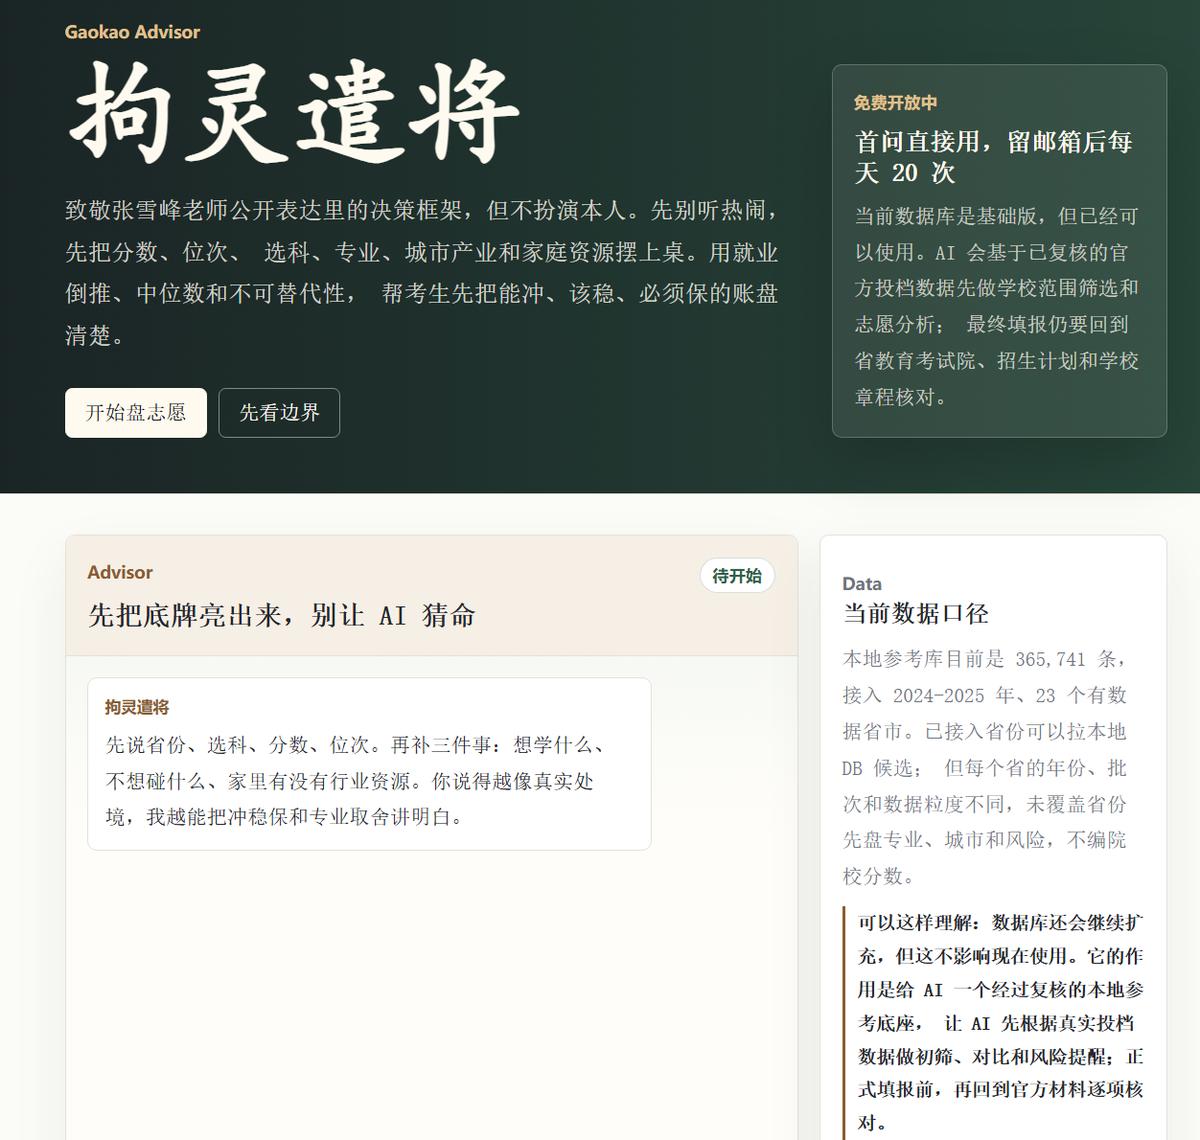Click card paragraph starting 当前数据库是基础版

click(x=998, y=306)
